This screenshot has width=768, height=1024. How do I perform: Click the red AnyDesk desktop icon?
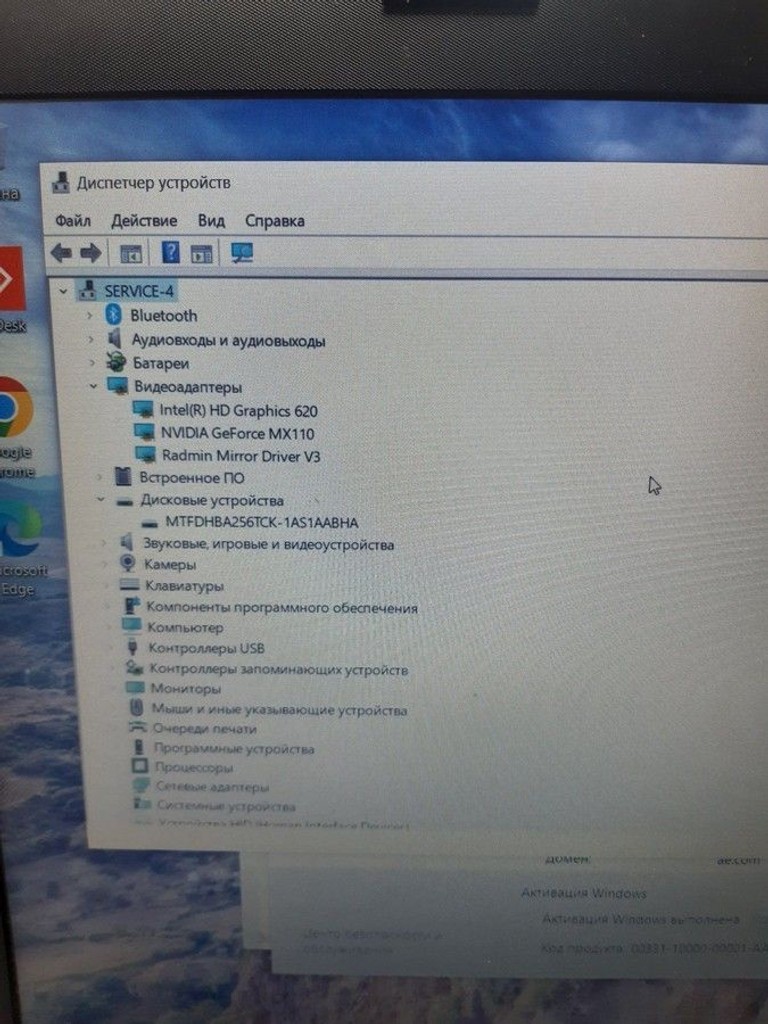12,278
